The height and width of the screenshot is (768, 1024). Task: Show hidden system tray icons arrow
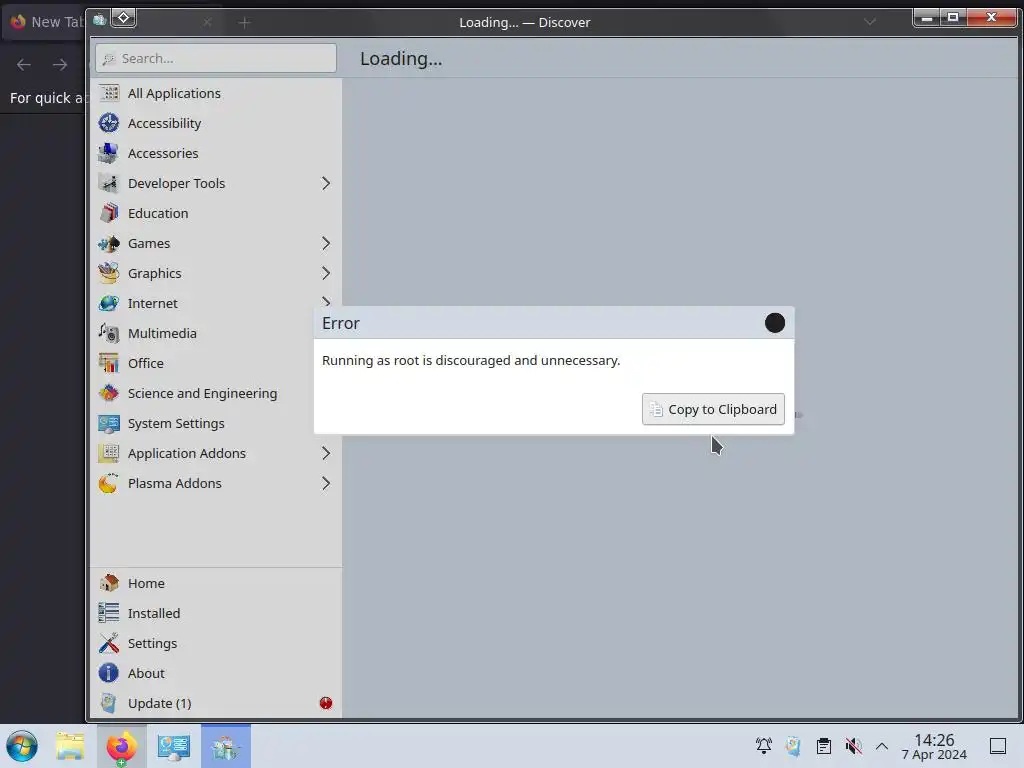coord(882,746)
